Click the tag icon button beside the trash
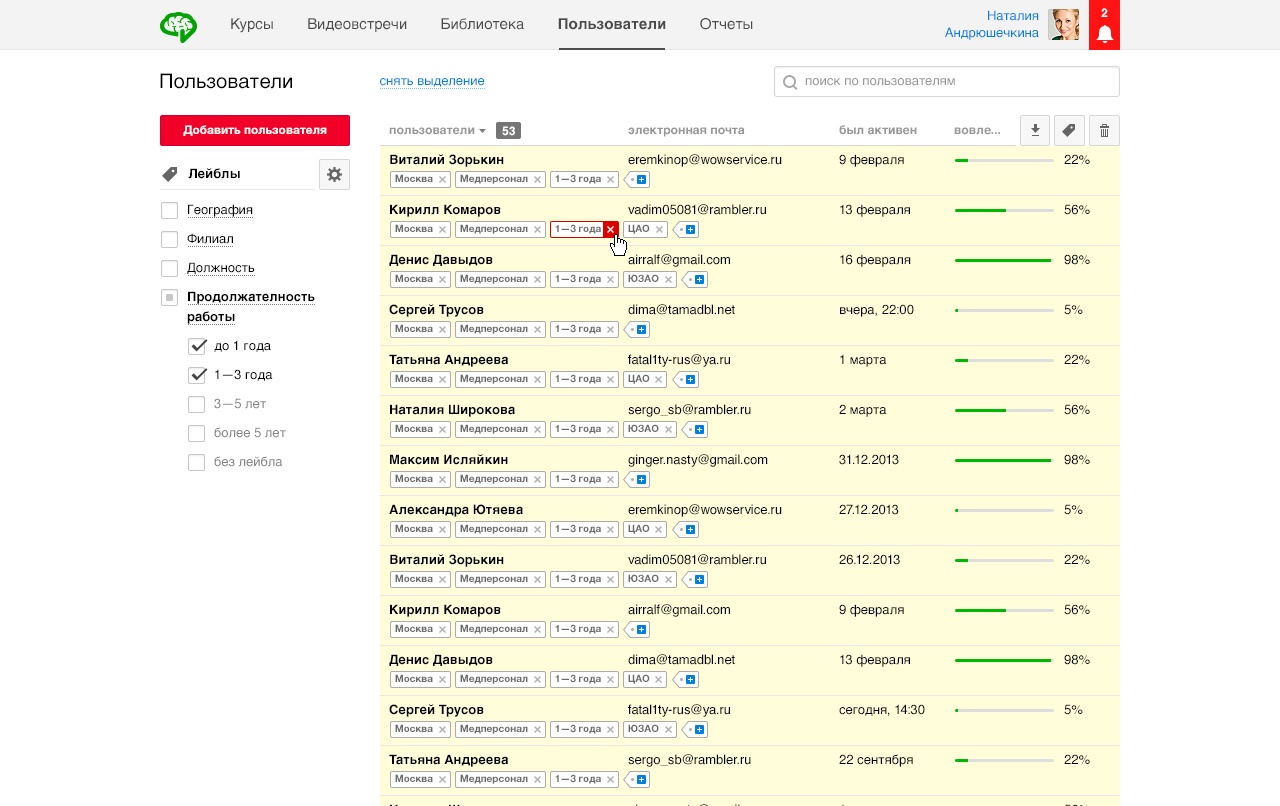Viewport: 1280px width, 806px height. 1069,130
